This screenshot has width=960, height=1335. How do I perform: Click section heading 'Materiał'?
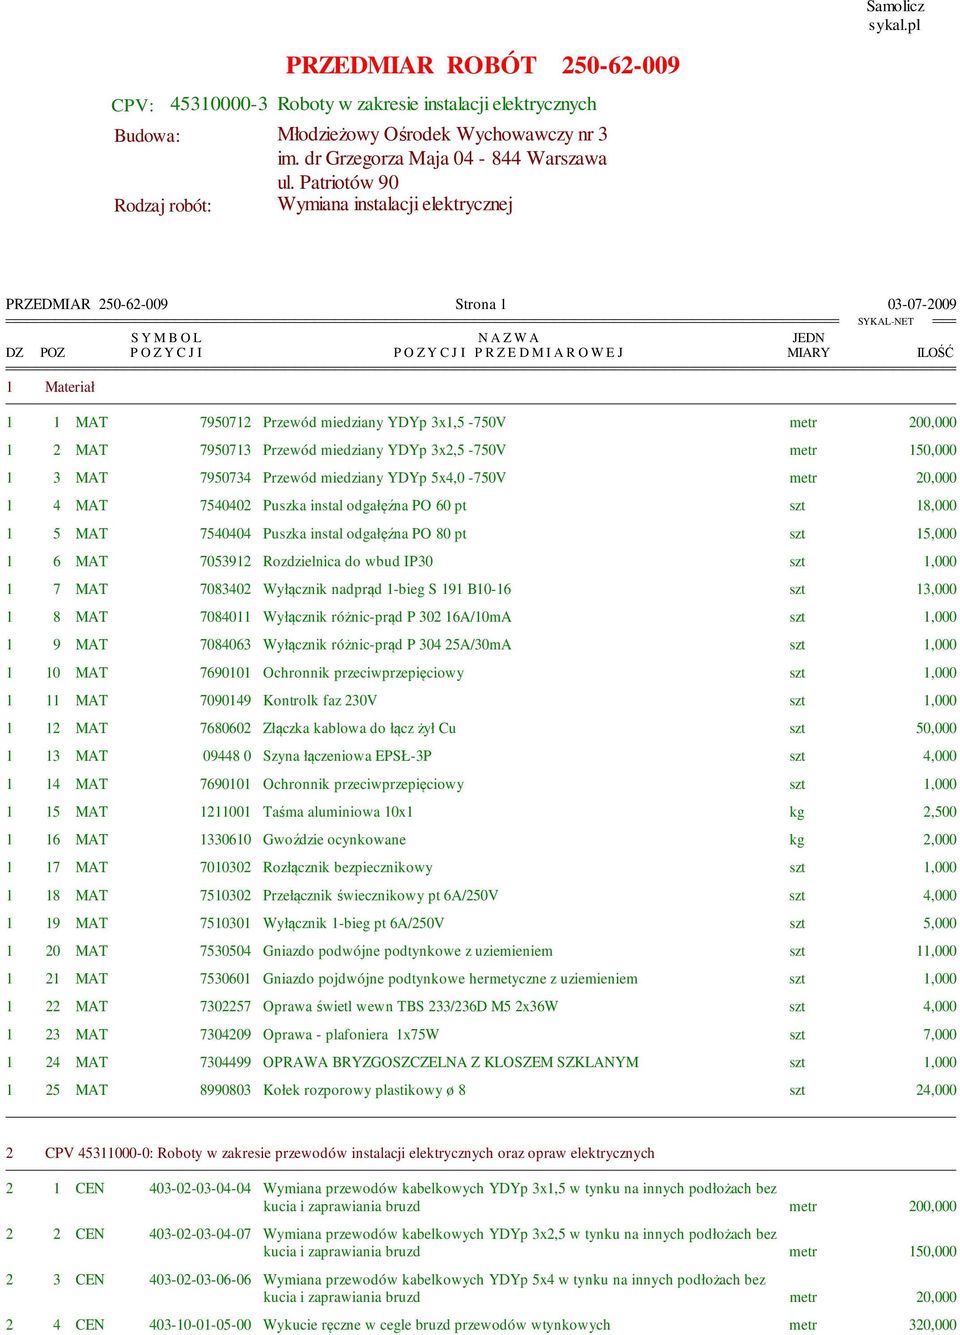pyautogui.click(x=70, y=387)
